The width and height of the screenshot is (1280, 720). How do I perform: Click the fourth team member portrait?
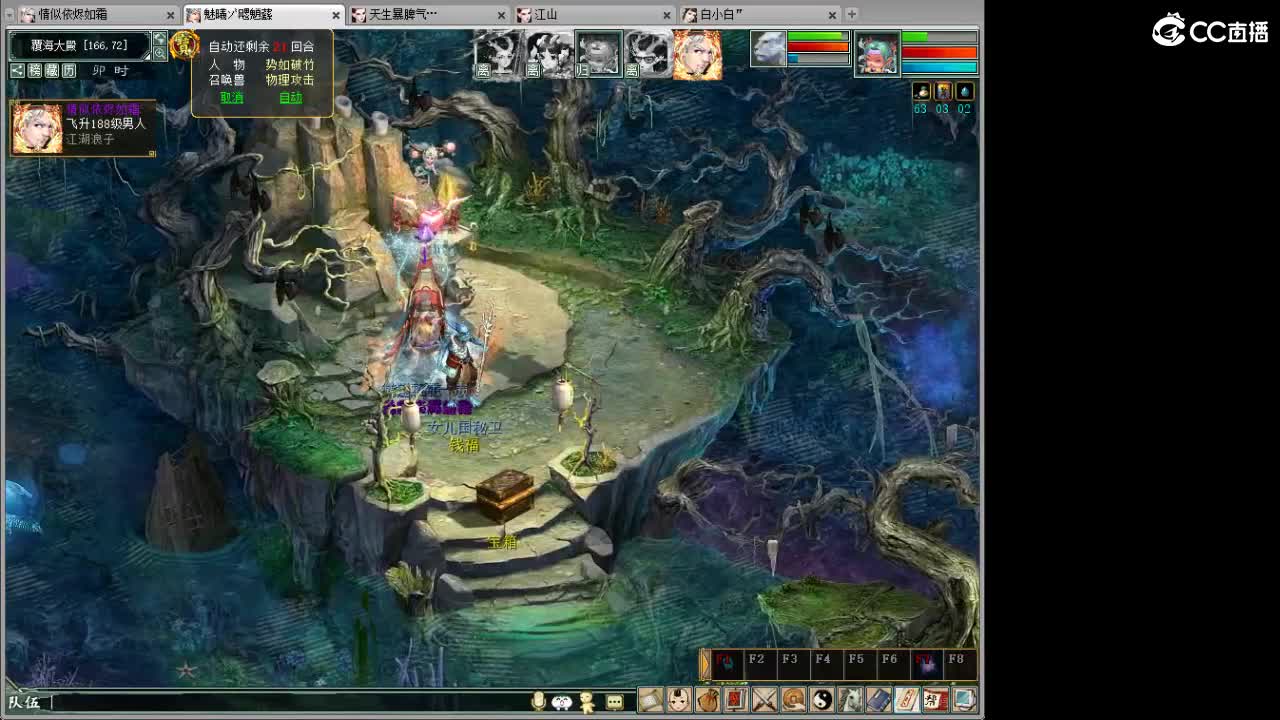pyautogui.click(x=648, y=54)
